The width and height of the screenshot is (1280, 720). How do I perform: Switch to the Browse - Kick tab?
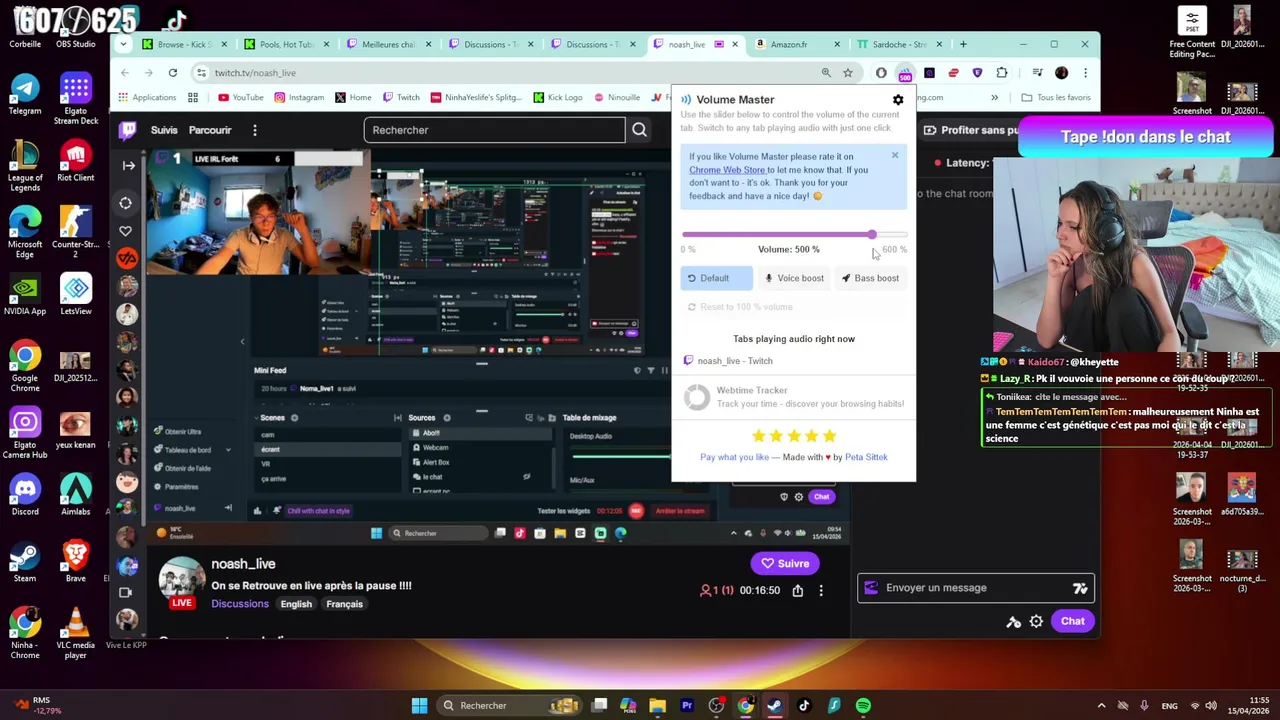click(x=186, y=44)
